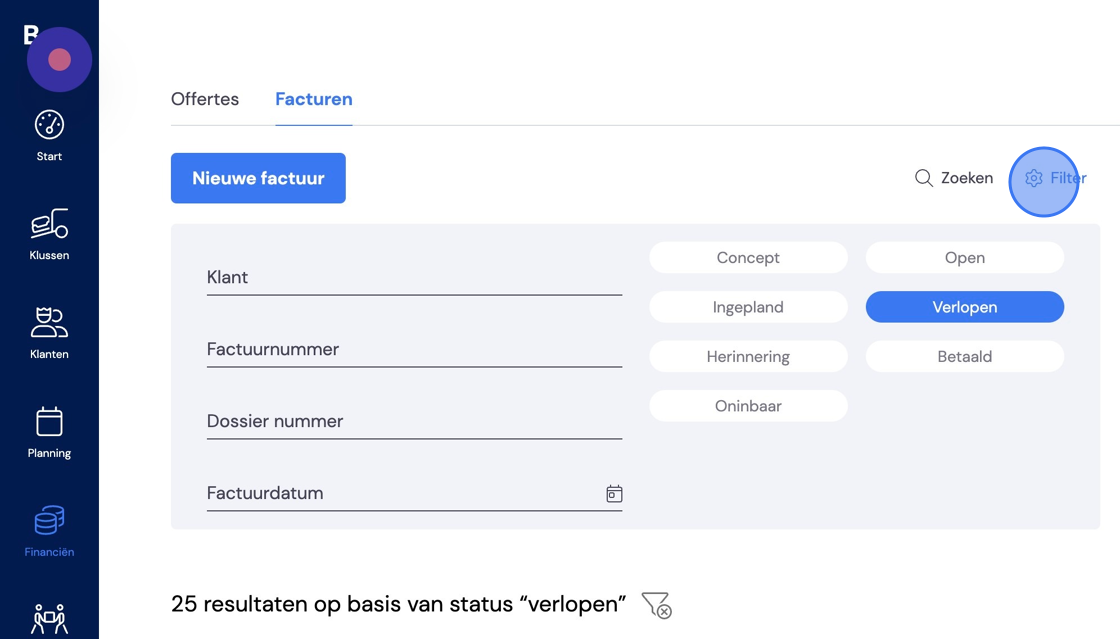The image size is (1120, 639).
Task: Open the Start dashboard icon
Action: [x=49, y=125]
